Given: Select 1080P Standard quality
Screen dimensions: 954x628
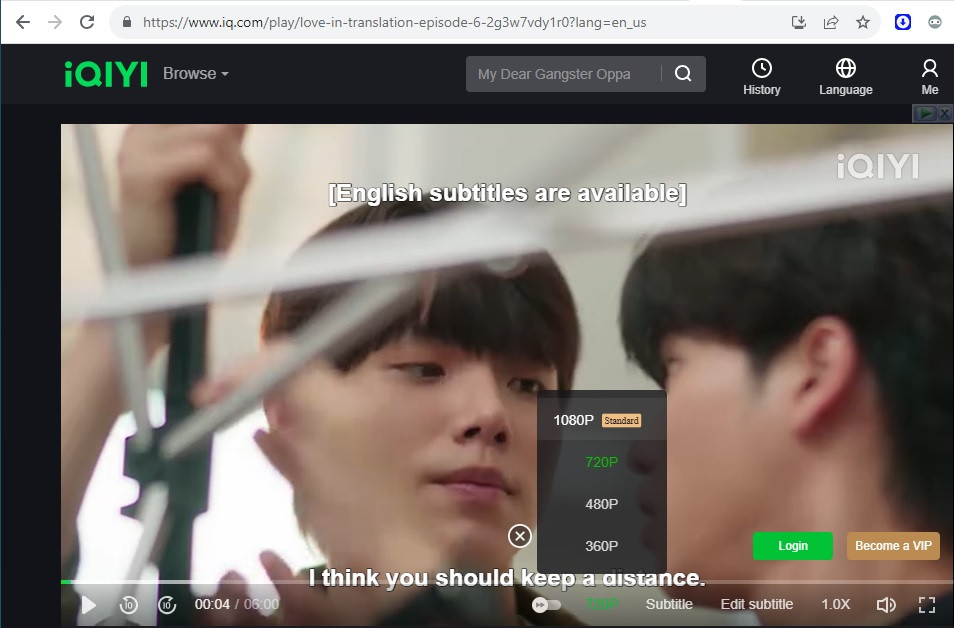Looking at the screenshot, I should click(601, 420).
